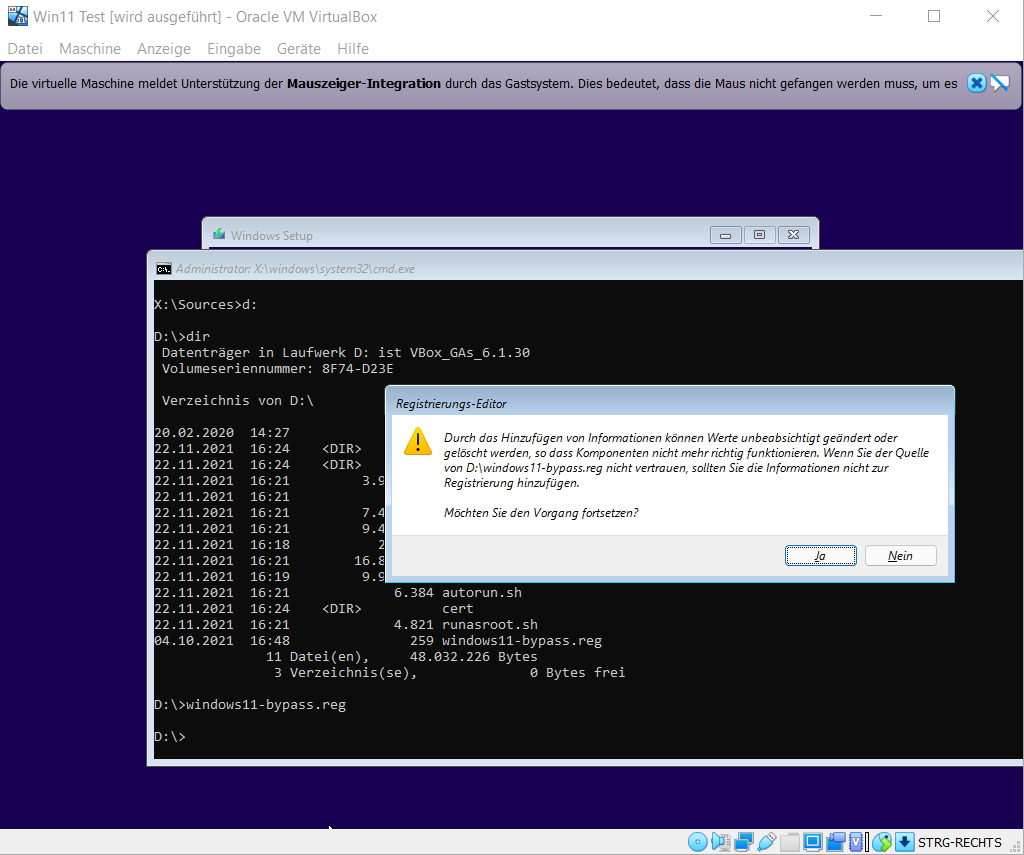Click the optical disk status icon
Screen dimensions: 1024x855
[x=697, y=842]
